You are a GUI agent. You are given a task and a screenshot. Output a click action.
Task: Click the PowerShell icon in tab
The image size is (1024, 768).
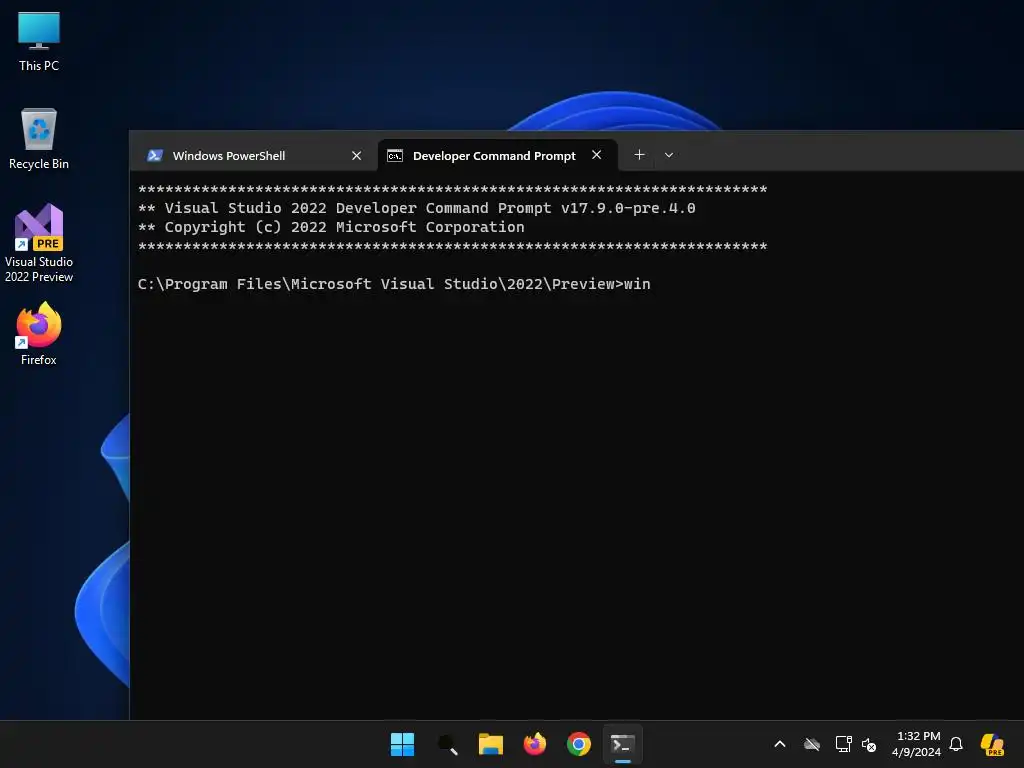155,155
